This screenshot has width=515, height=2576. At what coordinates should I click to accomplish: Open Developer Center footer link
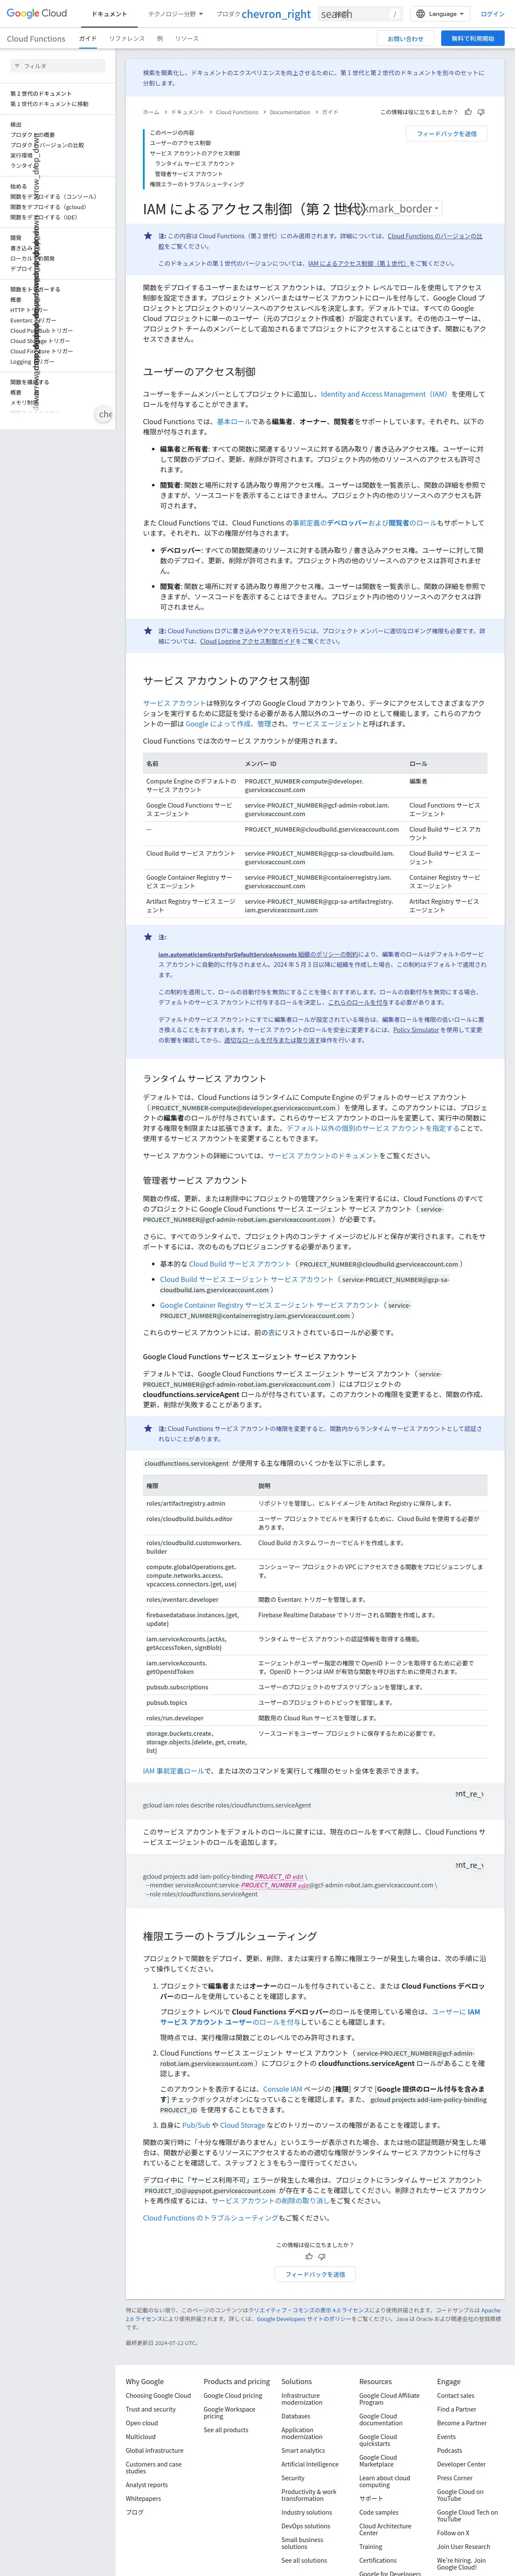point(461,2464)
